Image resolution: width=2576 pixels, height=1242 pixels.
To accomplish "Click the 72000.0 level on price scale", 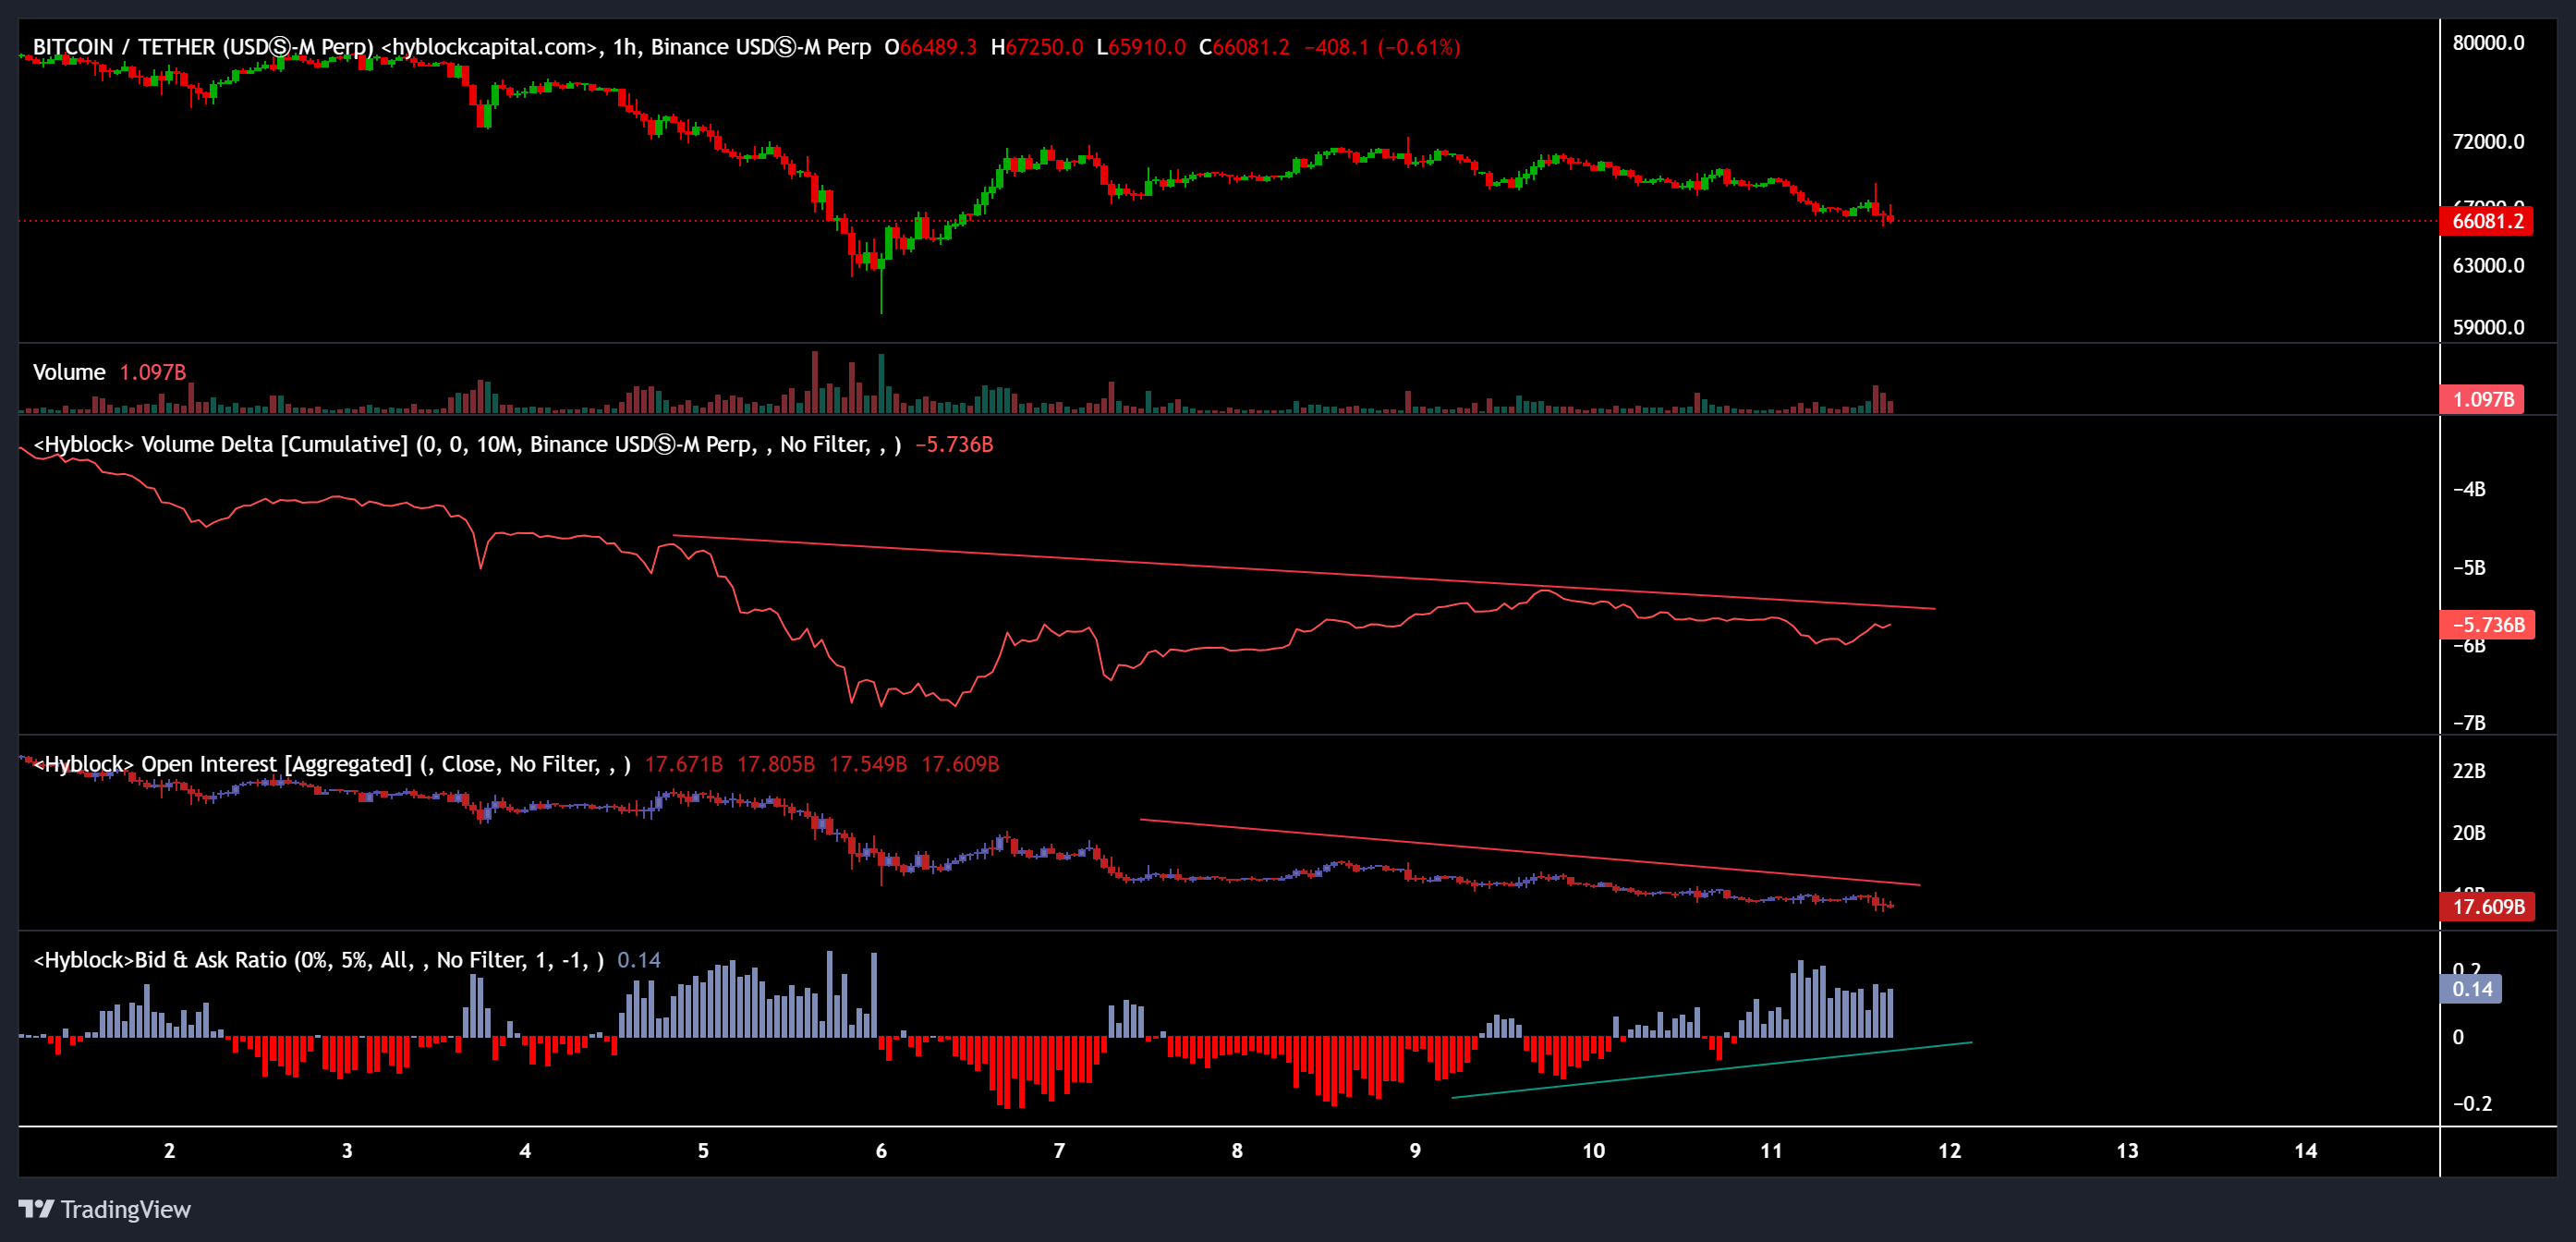I will [2489, 142].
